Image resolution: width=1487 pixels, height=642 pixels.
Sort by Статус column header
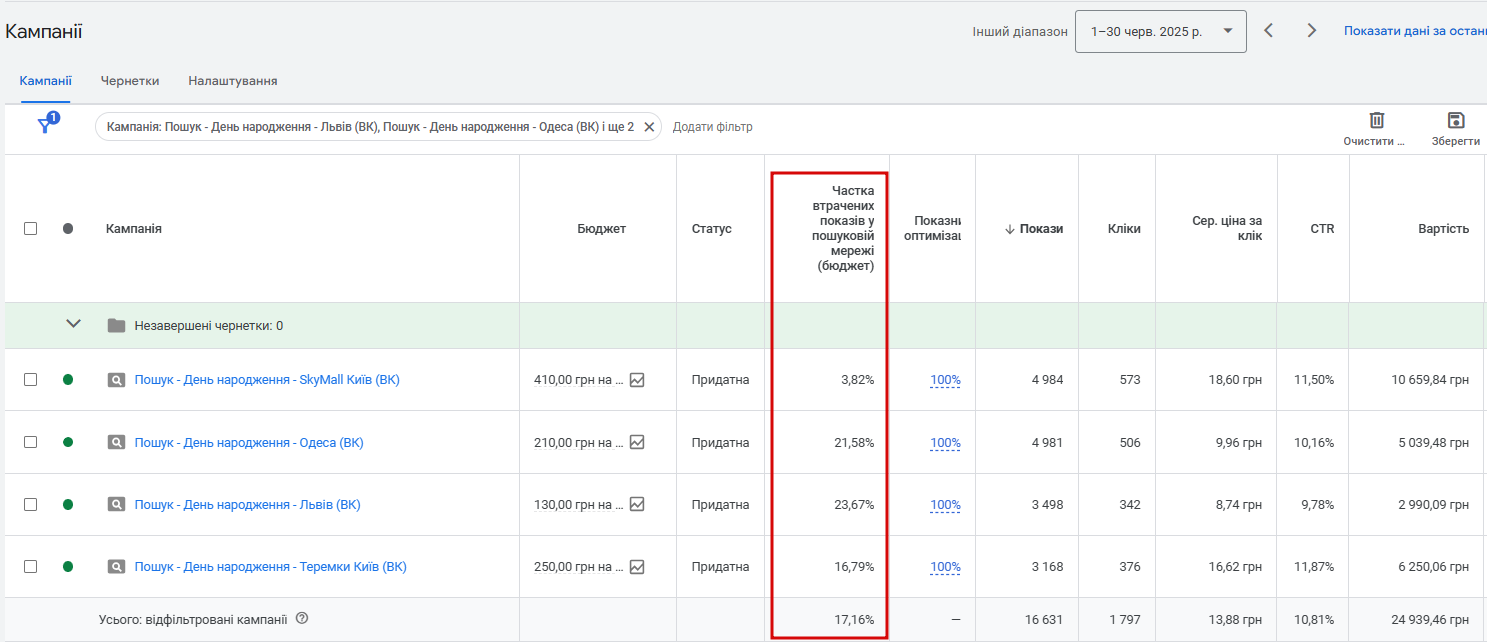[x=712, y=229]
